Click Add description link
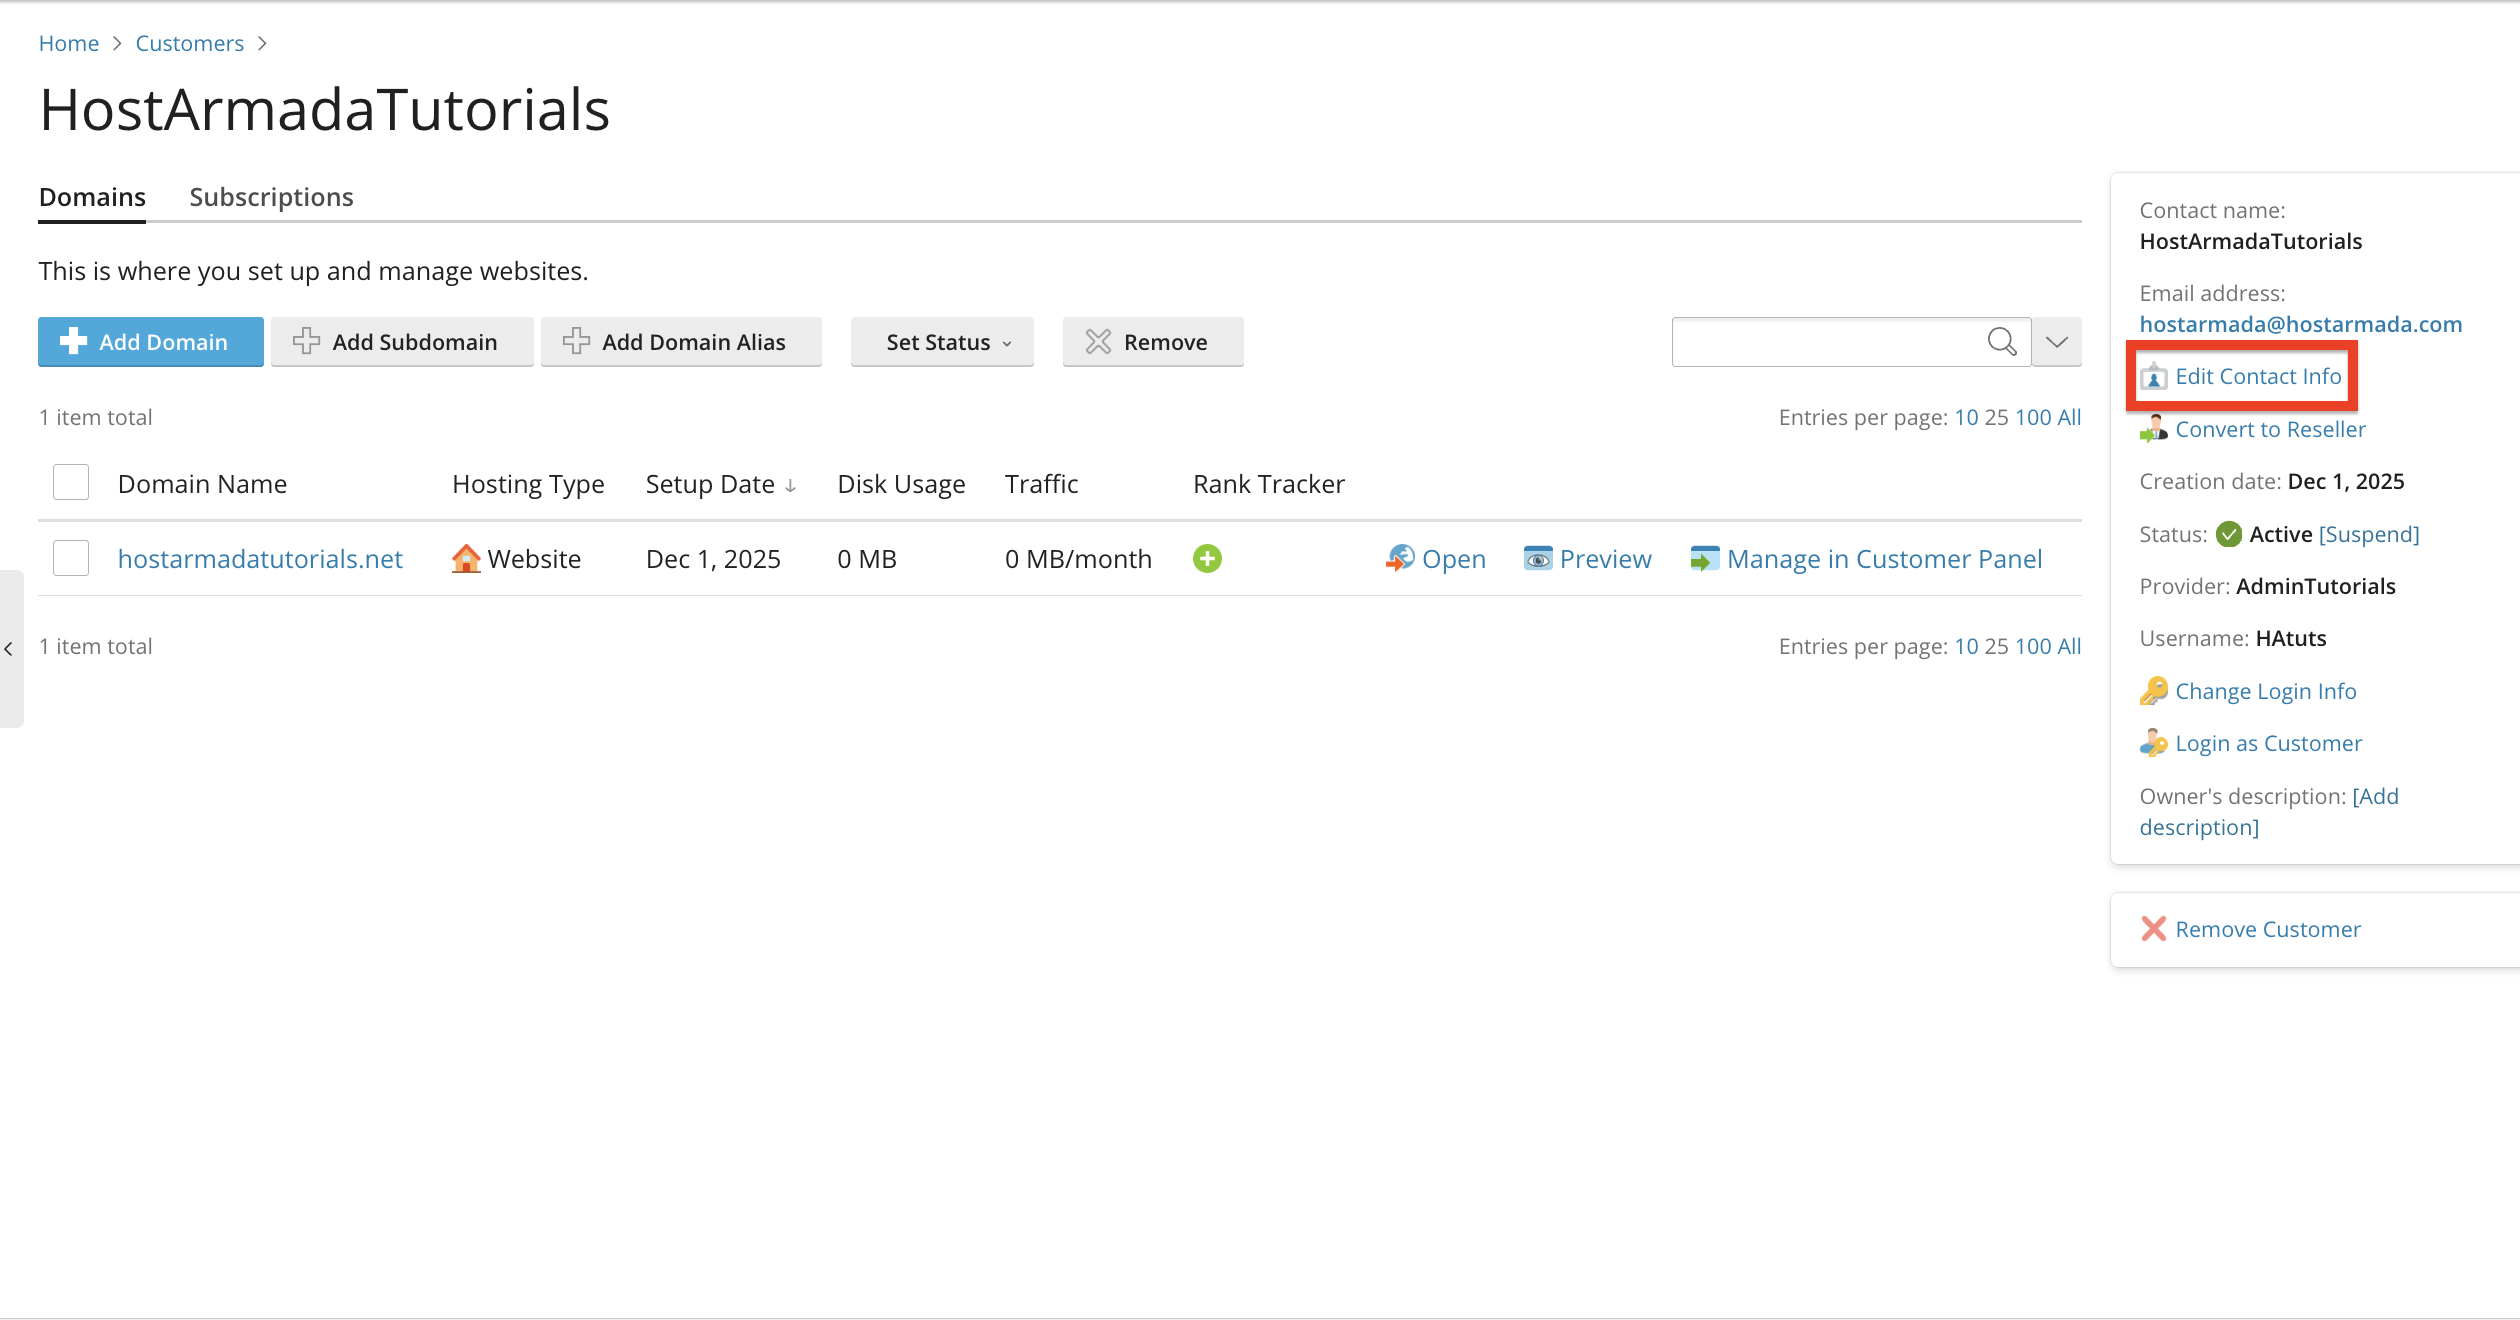This screenshot has width=2520, height=1320. pos(2269,812)
